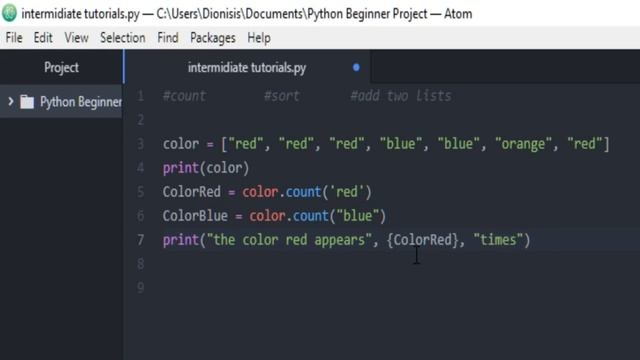Open the Selection menu
Screen dimensions: 640x360
click(x=122, y=38)
